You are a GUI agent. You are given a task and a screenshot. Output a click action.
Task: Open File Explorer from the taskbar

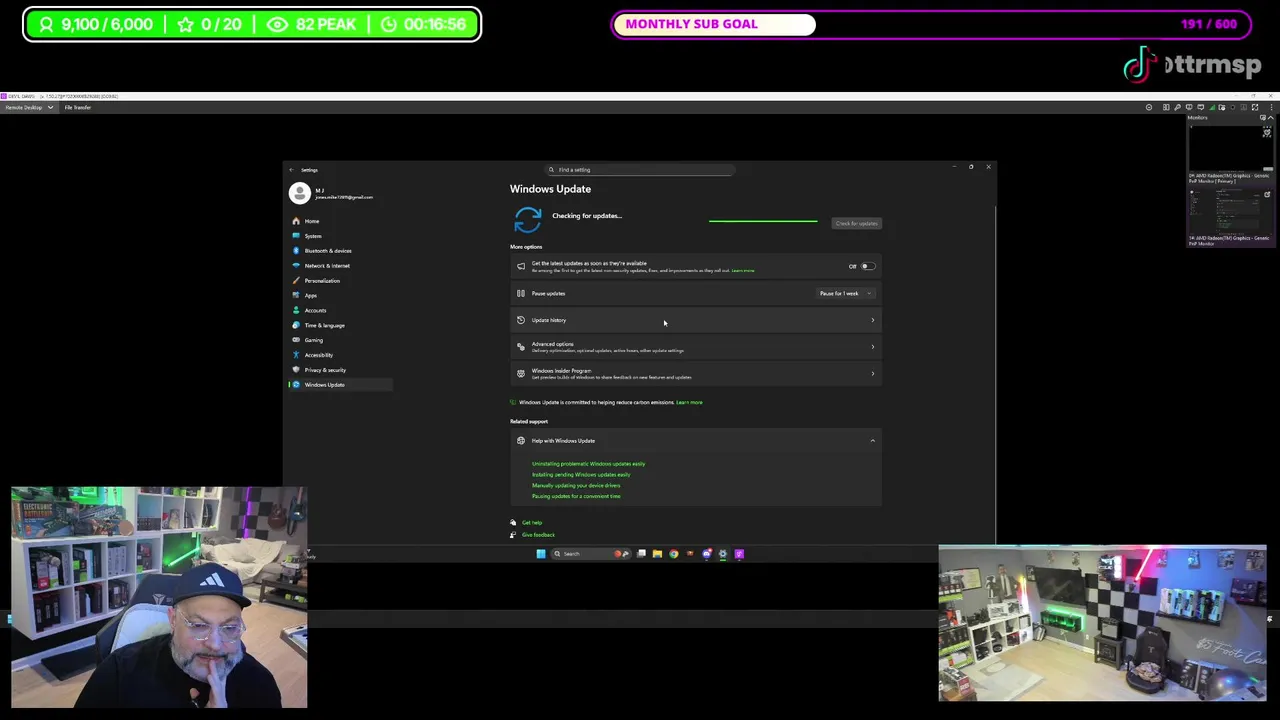(x=657, y=554)
